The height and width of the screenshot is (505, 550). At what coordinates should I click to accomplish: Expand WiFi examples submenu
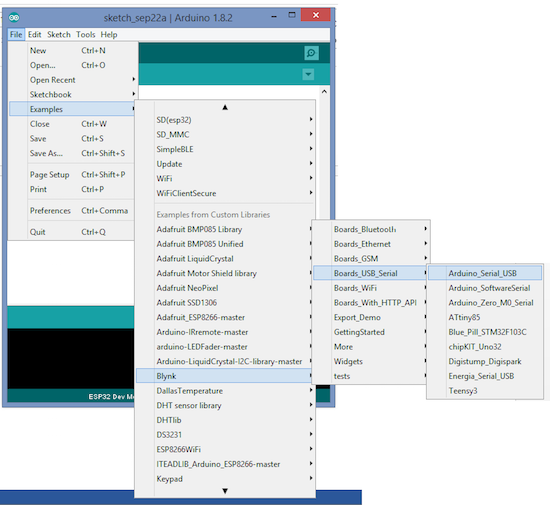point(225,179)
